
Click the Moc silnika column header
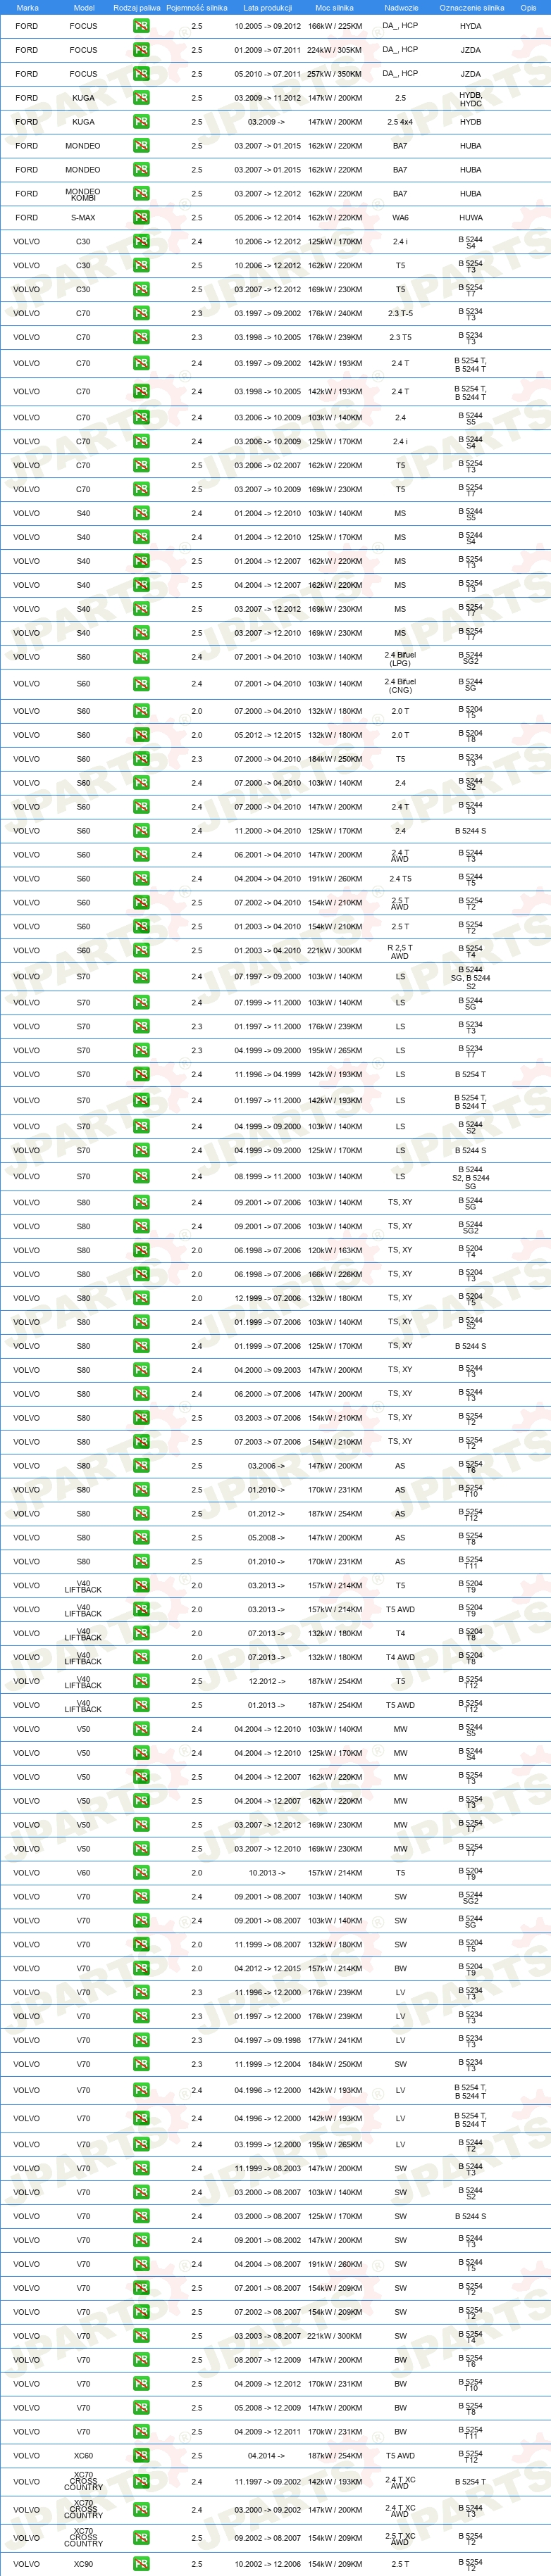point(335,7)
